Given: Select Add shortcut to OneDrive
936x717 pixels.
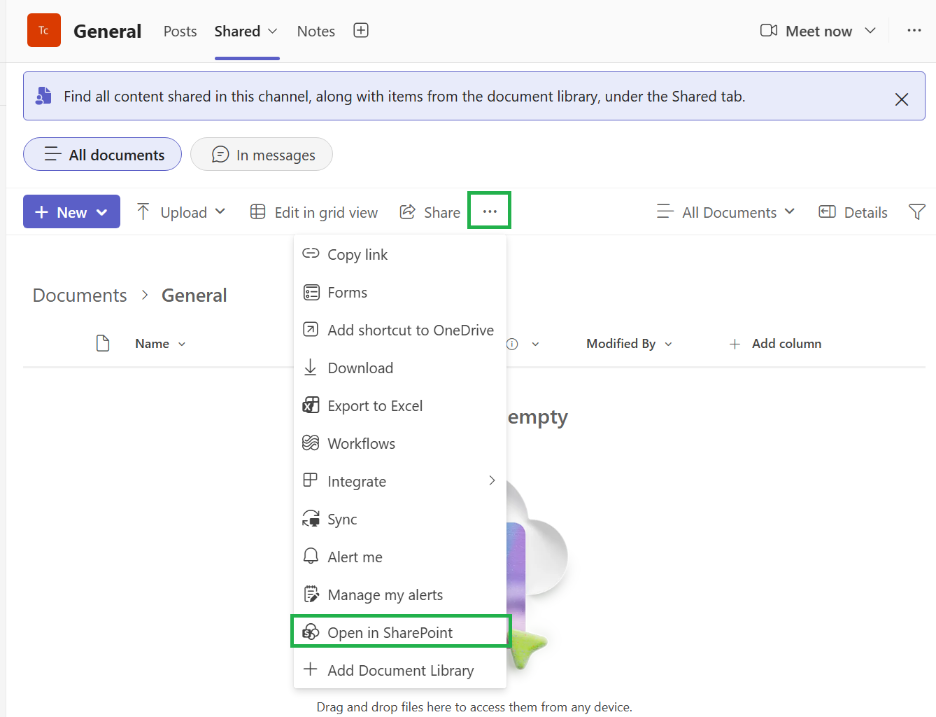Looking at the screenshot, I should point(400,330).
